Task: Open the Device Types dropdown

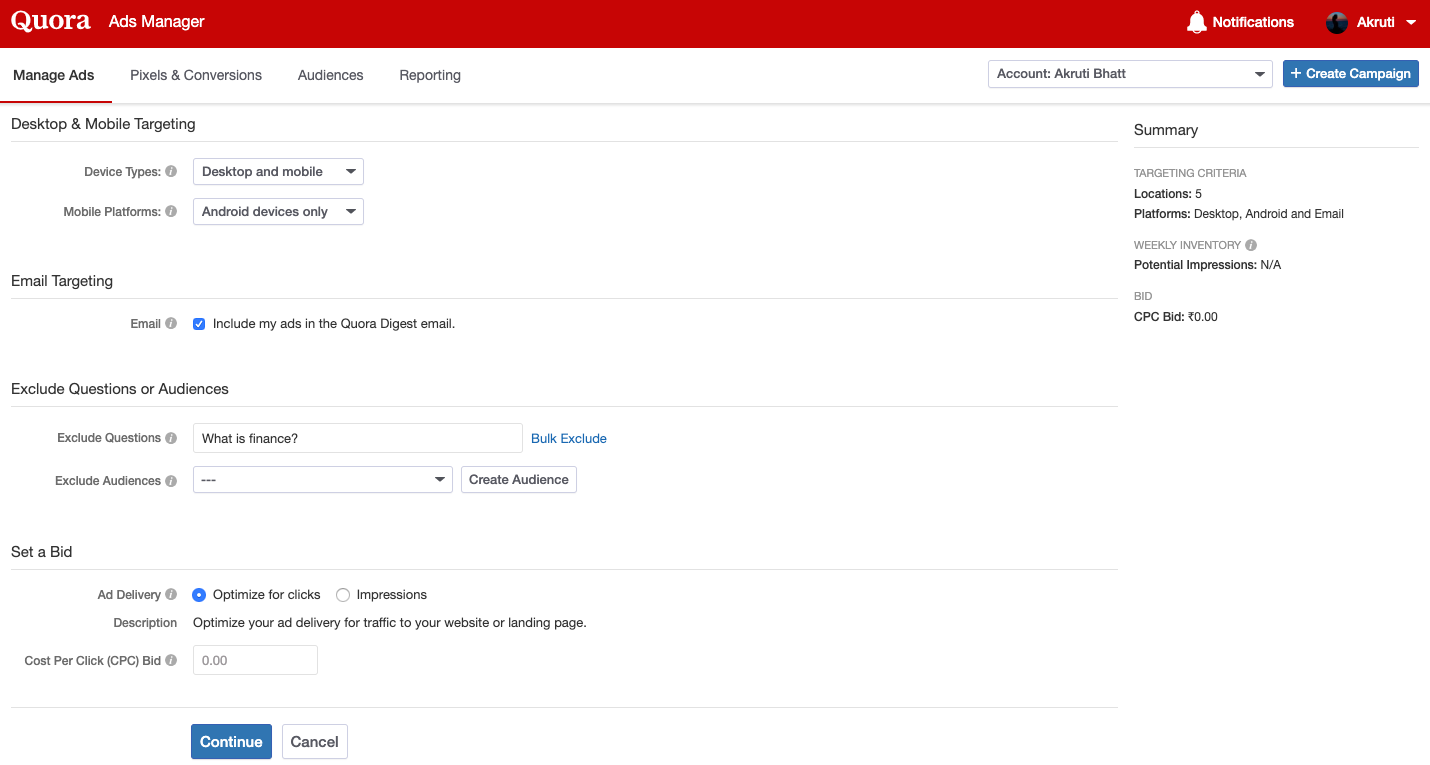Action: [x=278, y=172]
